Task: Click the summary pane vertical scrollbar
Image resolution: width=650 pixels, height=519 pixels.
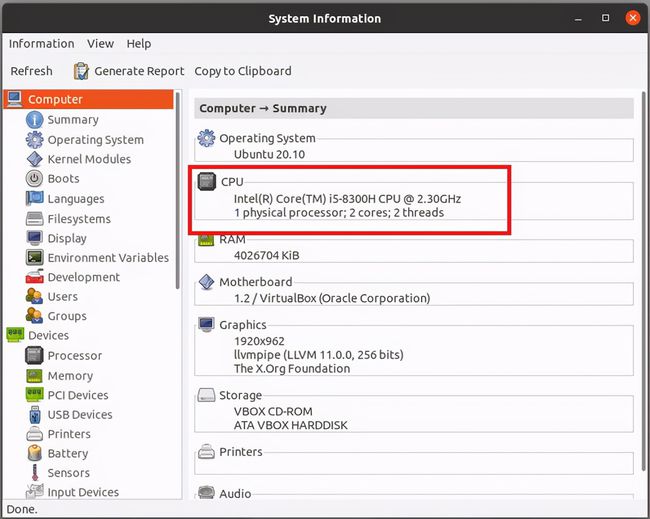Action: click(644, 281)
